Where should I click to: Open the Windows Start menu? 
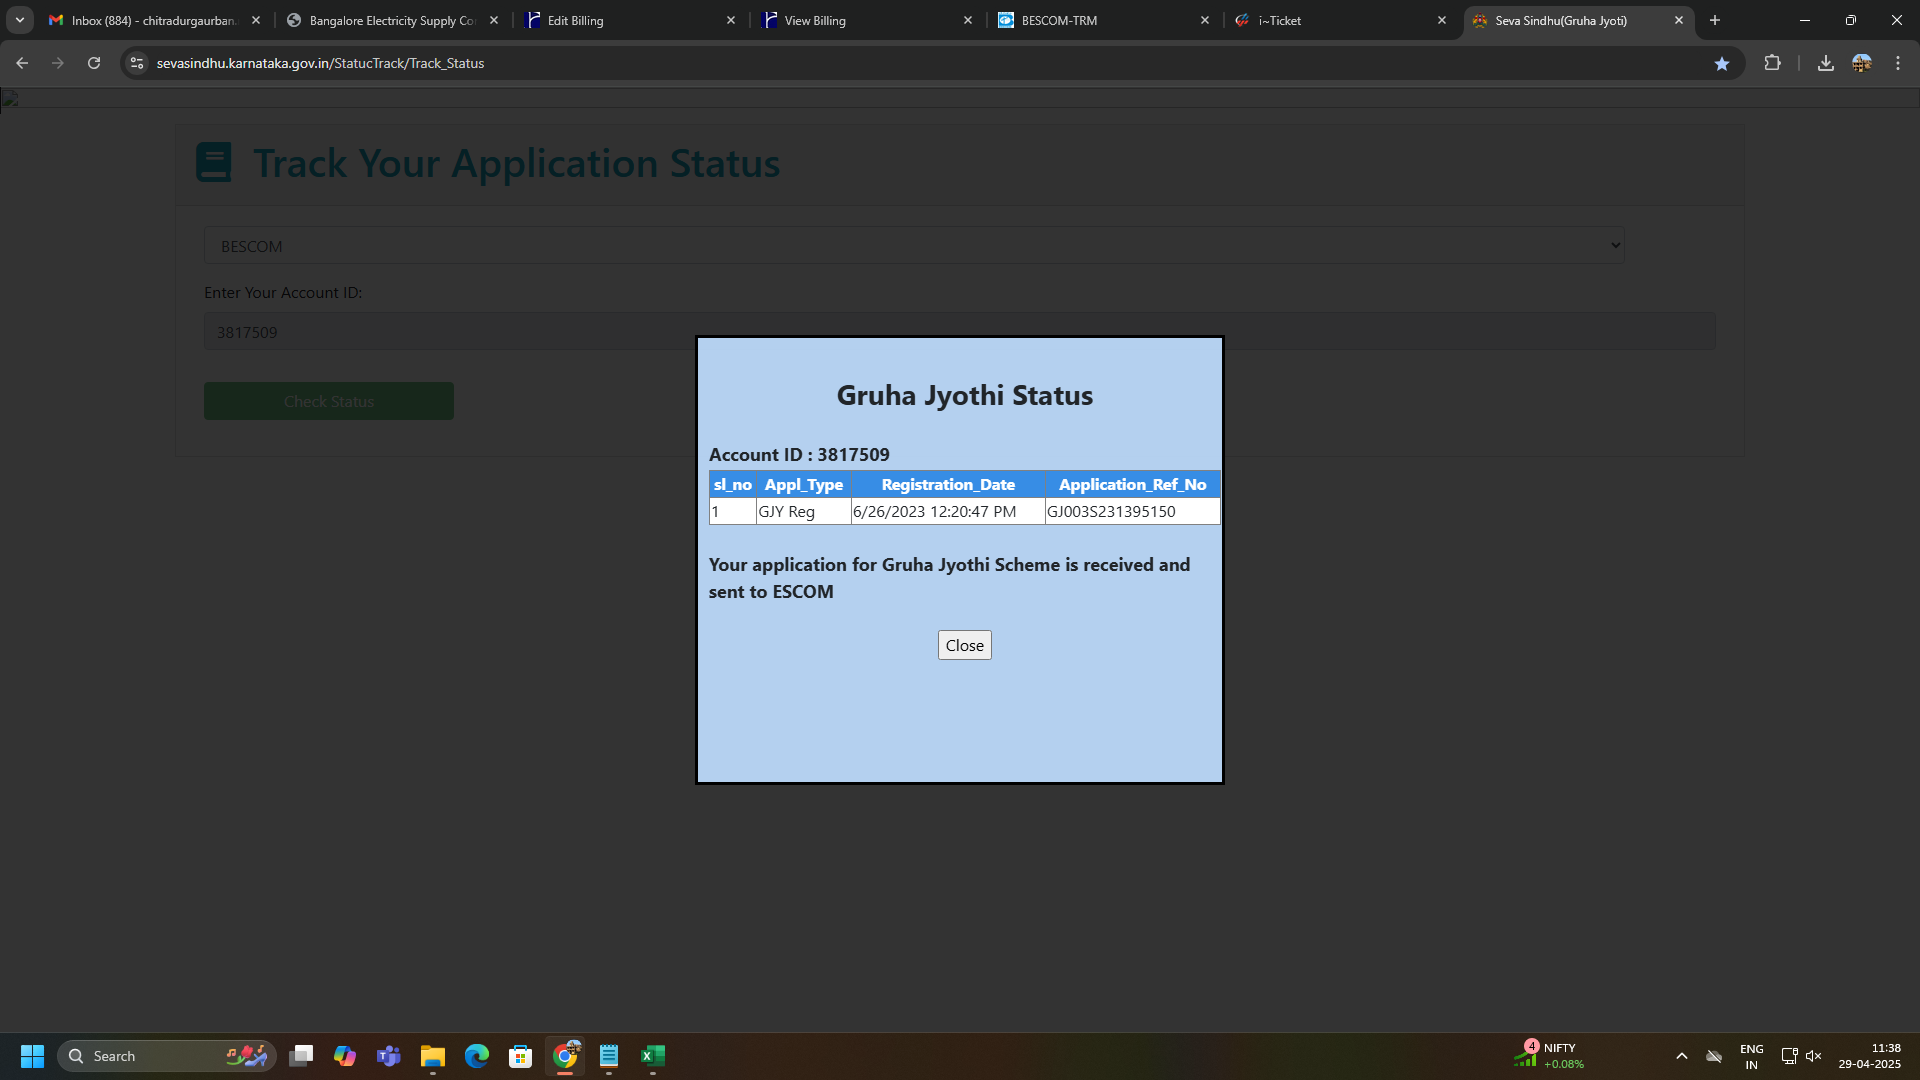click(x=32, y=1056)
